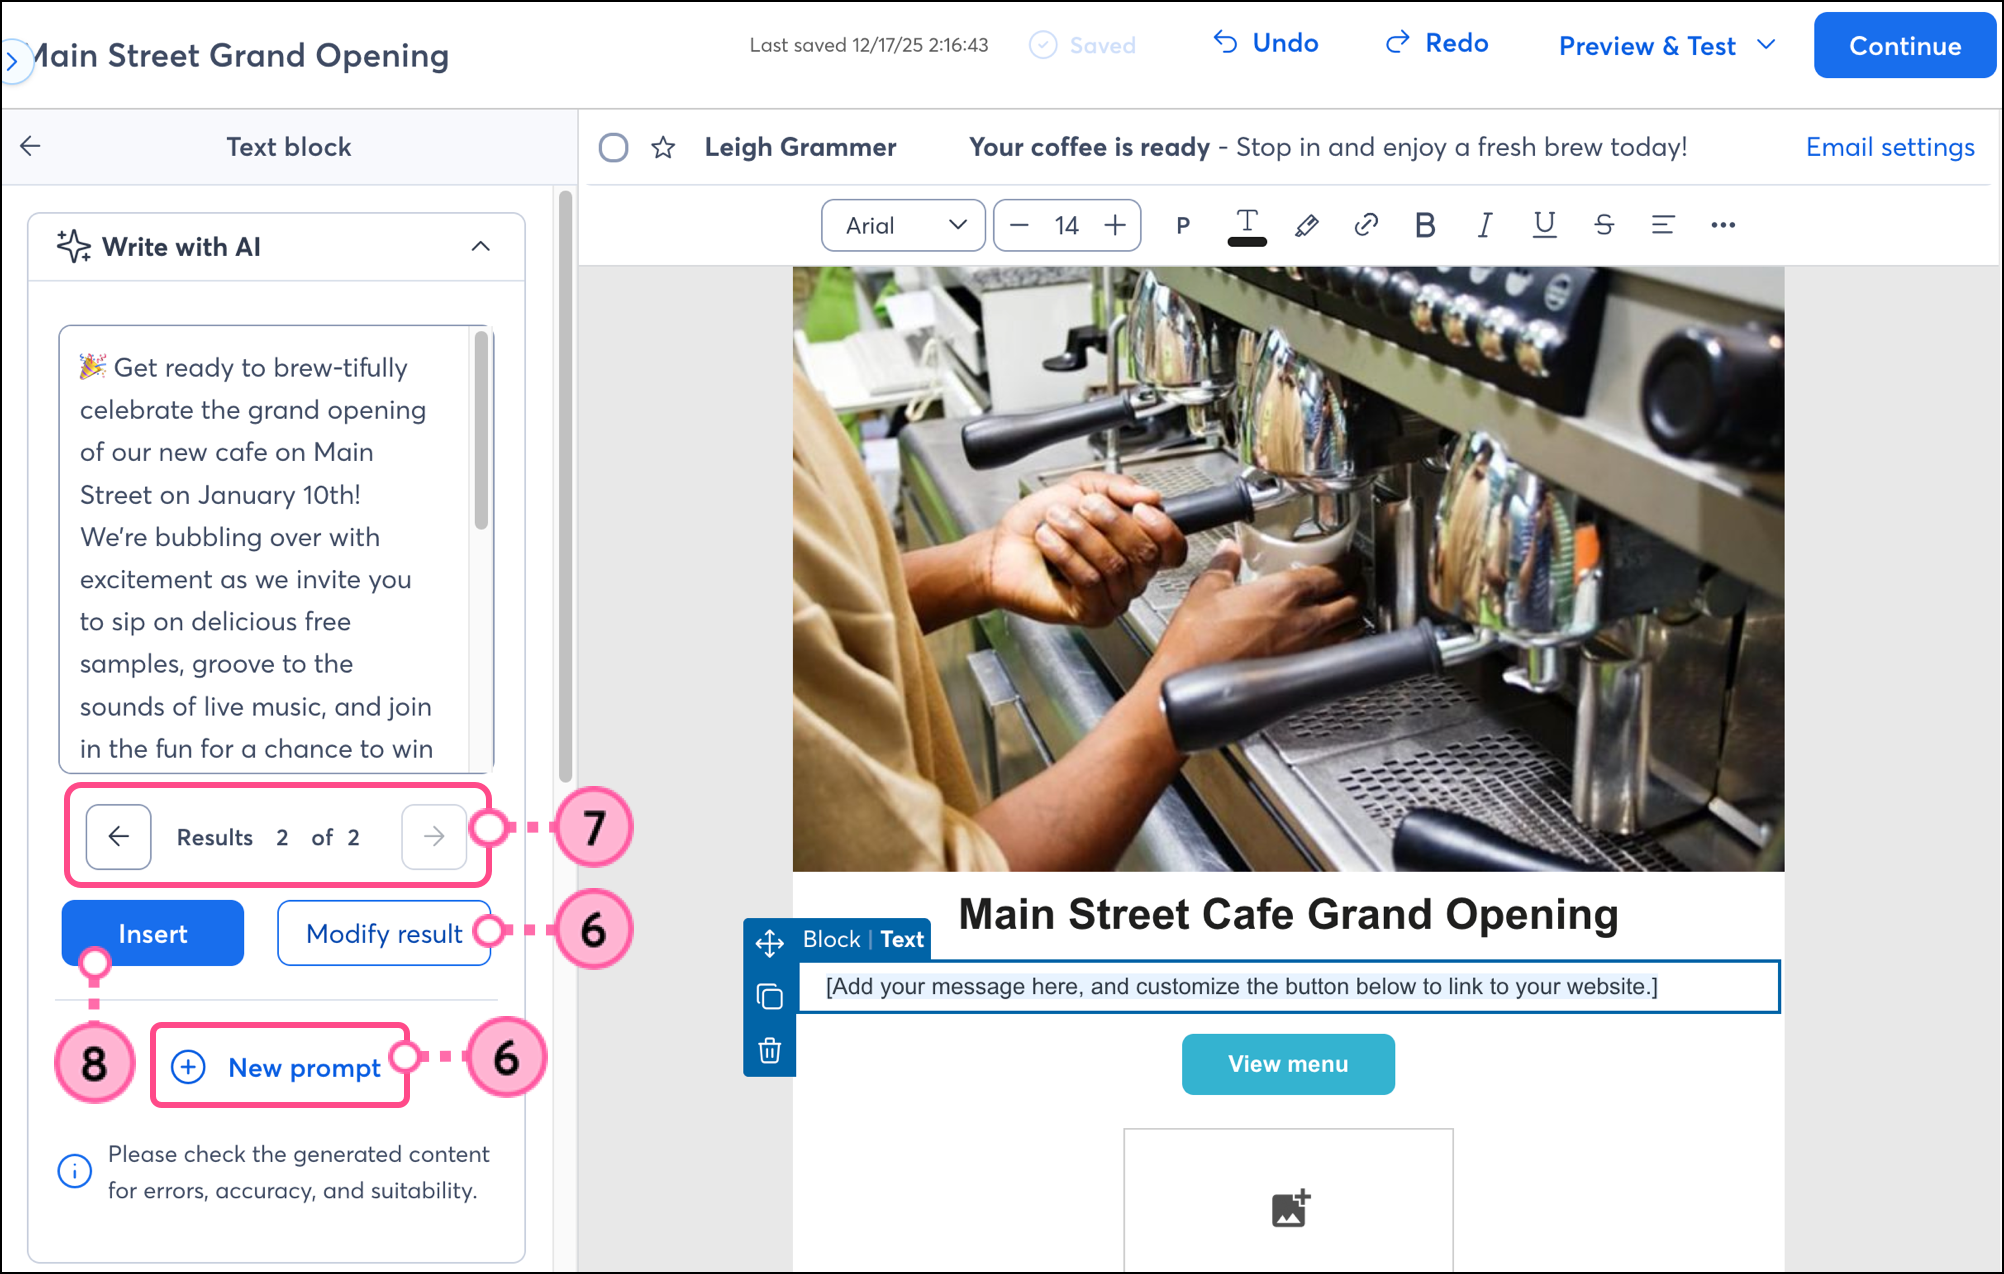Apply italic formatting
This screenshot has height=1274, width=2004.
click(x=1485, y=225)
